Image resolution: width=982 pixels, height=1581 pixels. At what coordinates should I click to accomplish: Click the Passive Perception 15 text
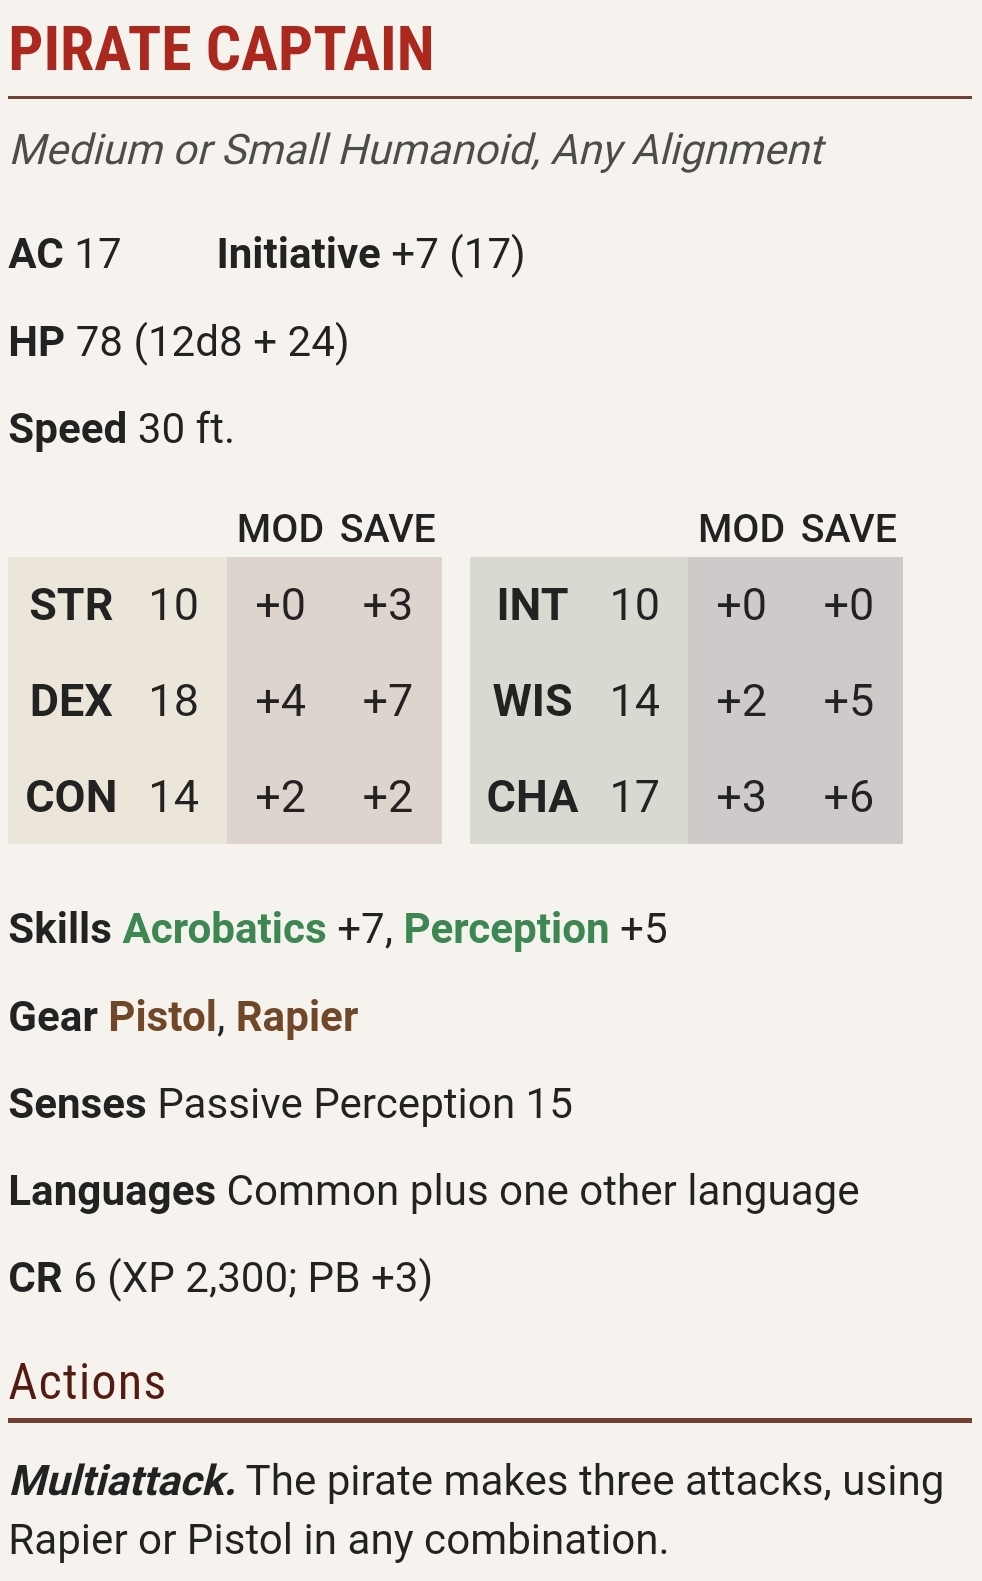coord(365,1104)
